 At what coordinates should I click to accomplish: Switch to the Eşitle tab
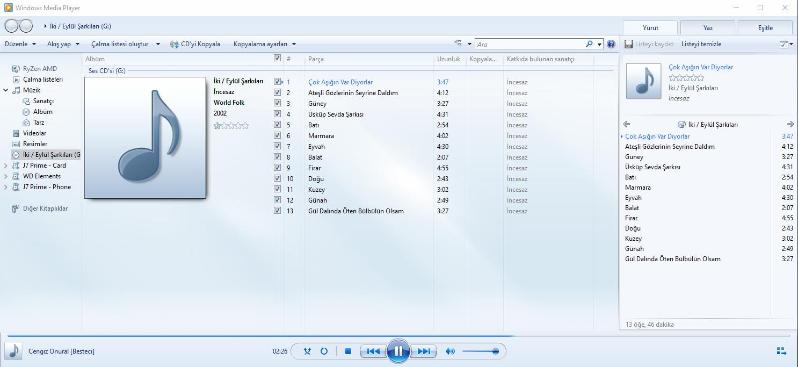click(765, 27)
